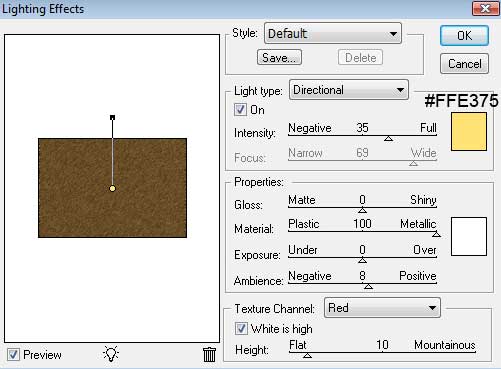Click the Under label on Exposure slider
The height and width of the screenshot is (369, 501).
[303, 250]
